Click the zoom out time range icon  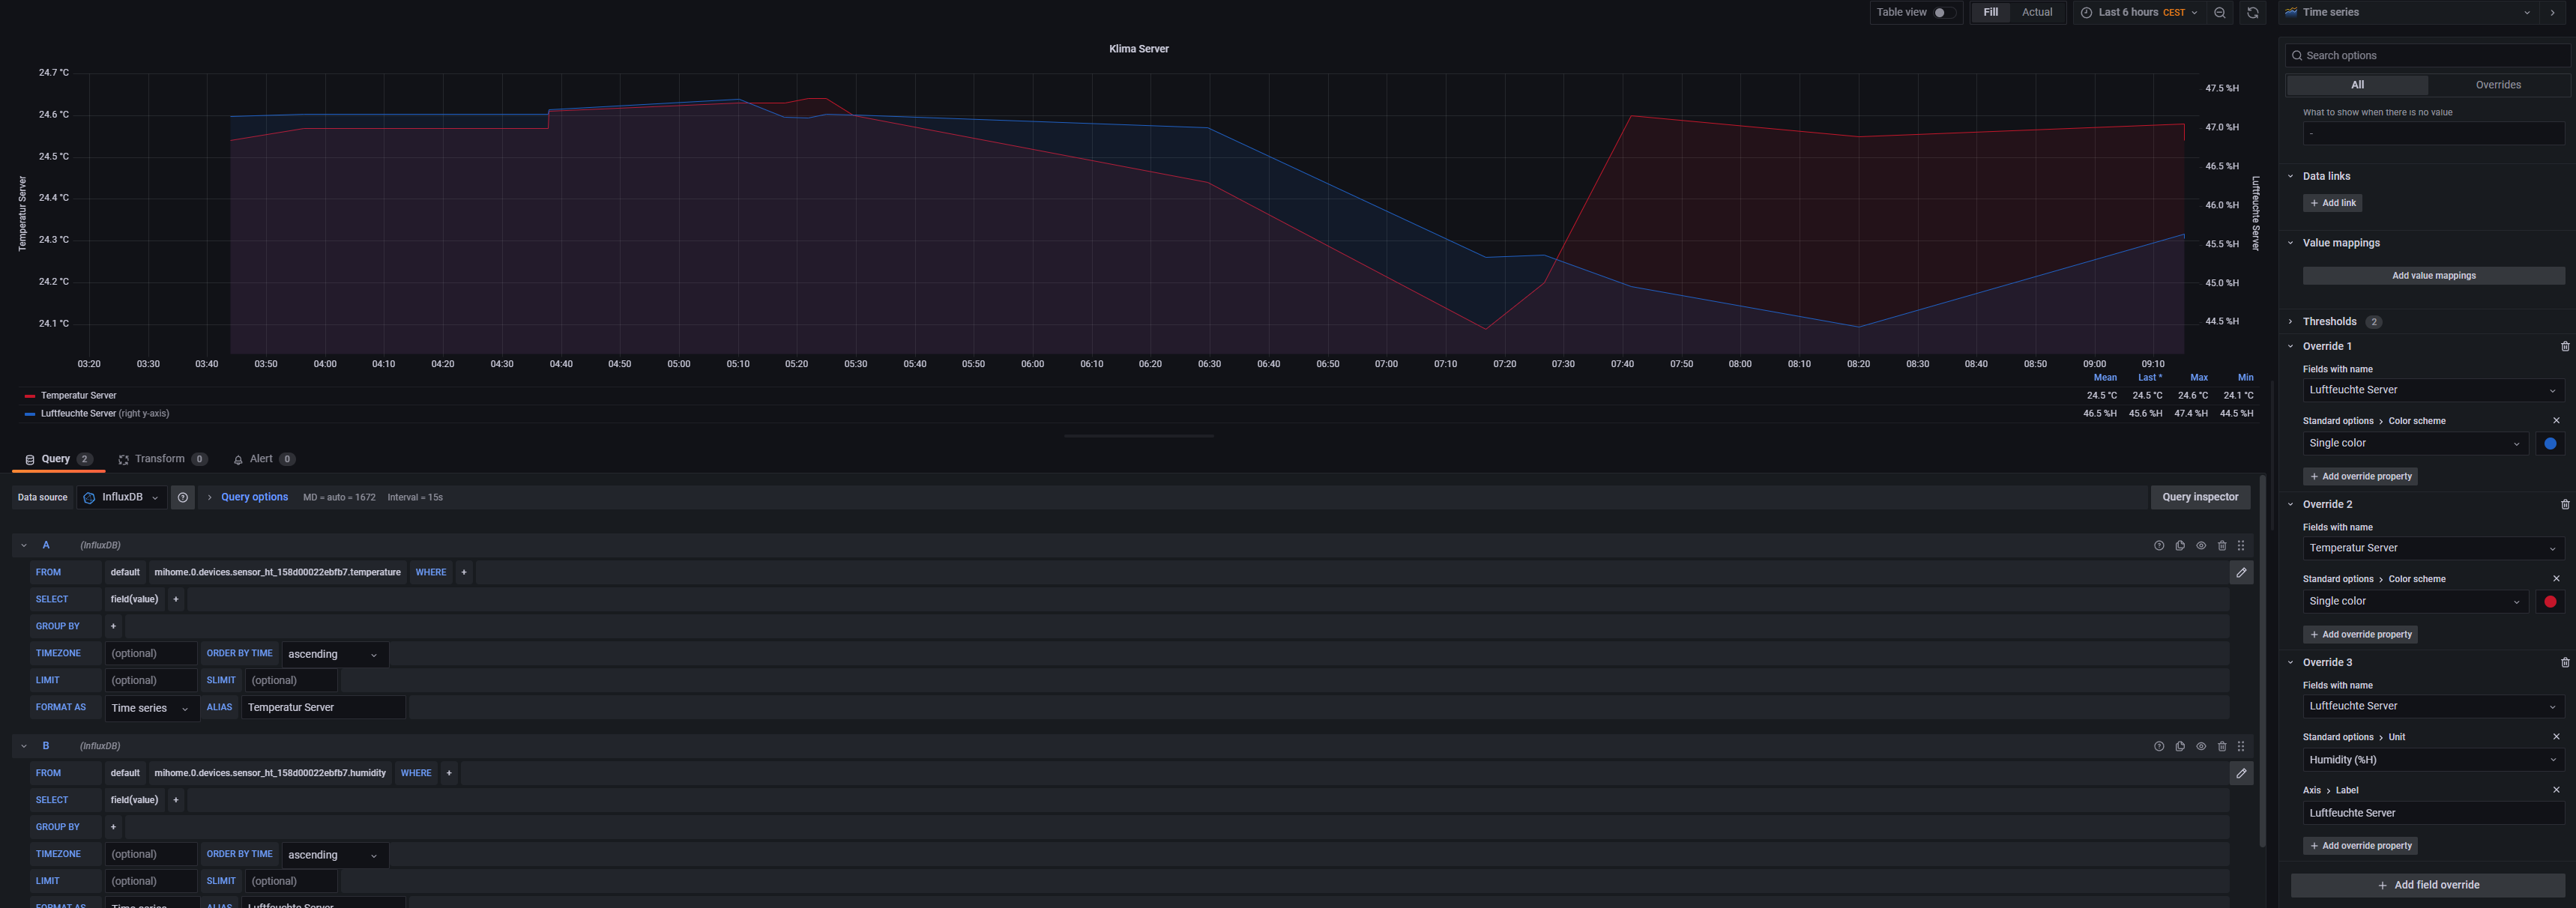pos(2220,13)
